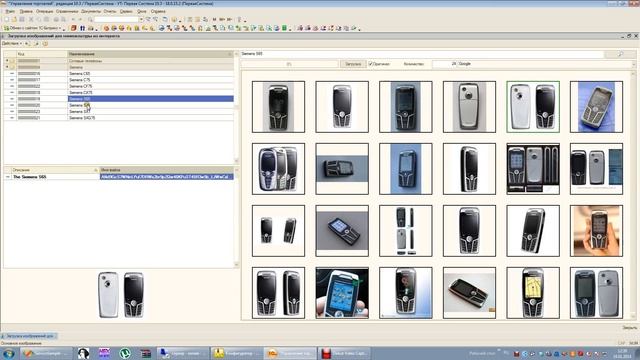The image size is (640, 360).
Task: Open the Файл menu
Action: tap(10, 11)
